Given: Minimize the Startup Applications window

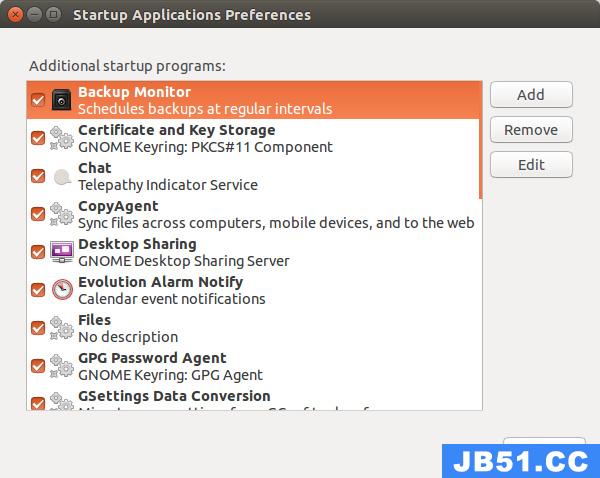Looking at the screenshot, I should 34,15.
